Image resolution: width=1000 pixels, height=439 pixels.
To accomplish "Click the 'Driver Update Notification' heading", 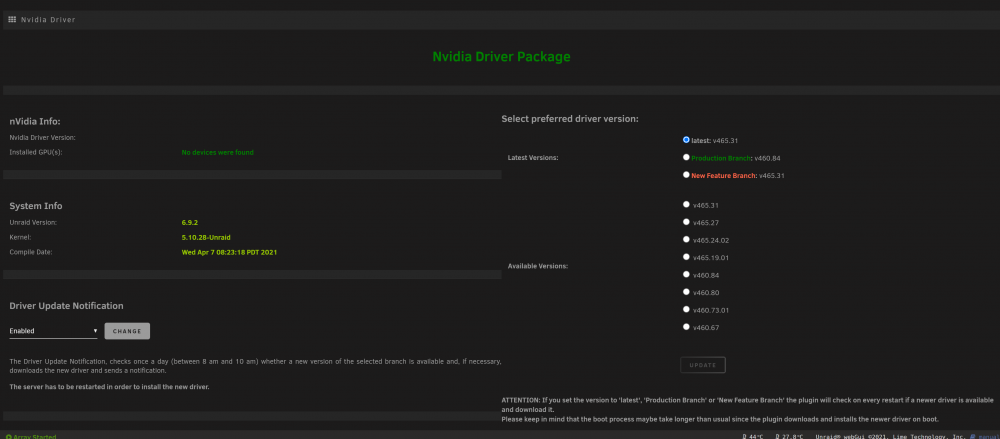I will point(66,306).
